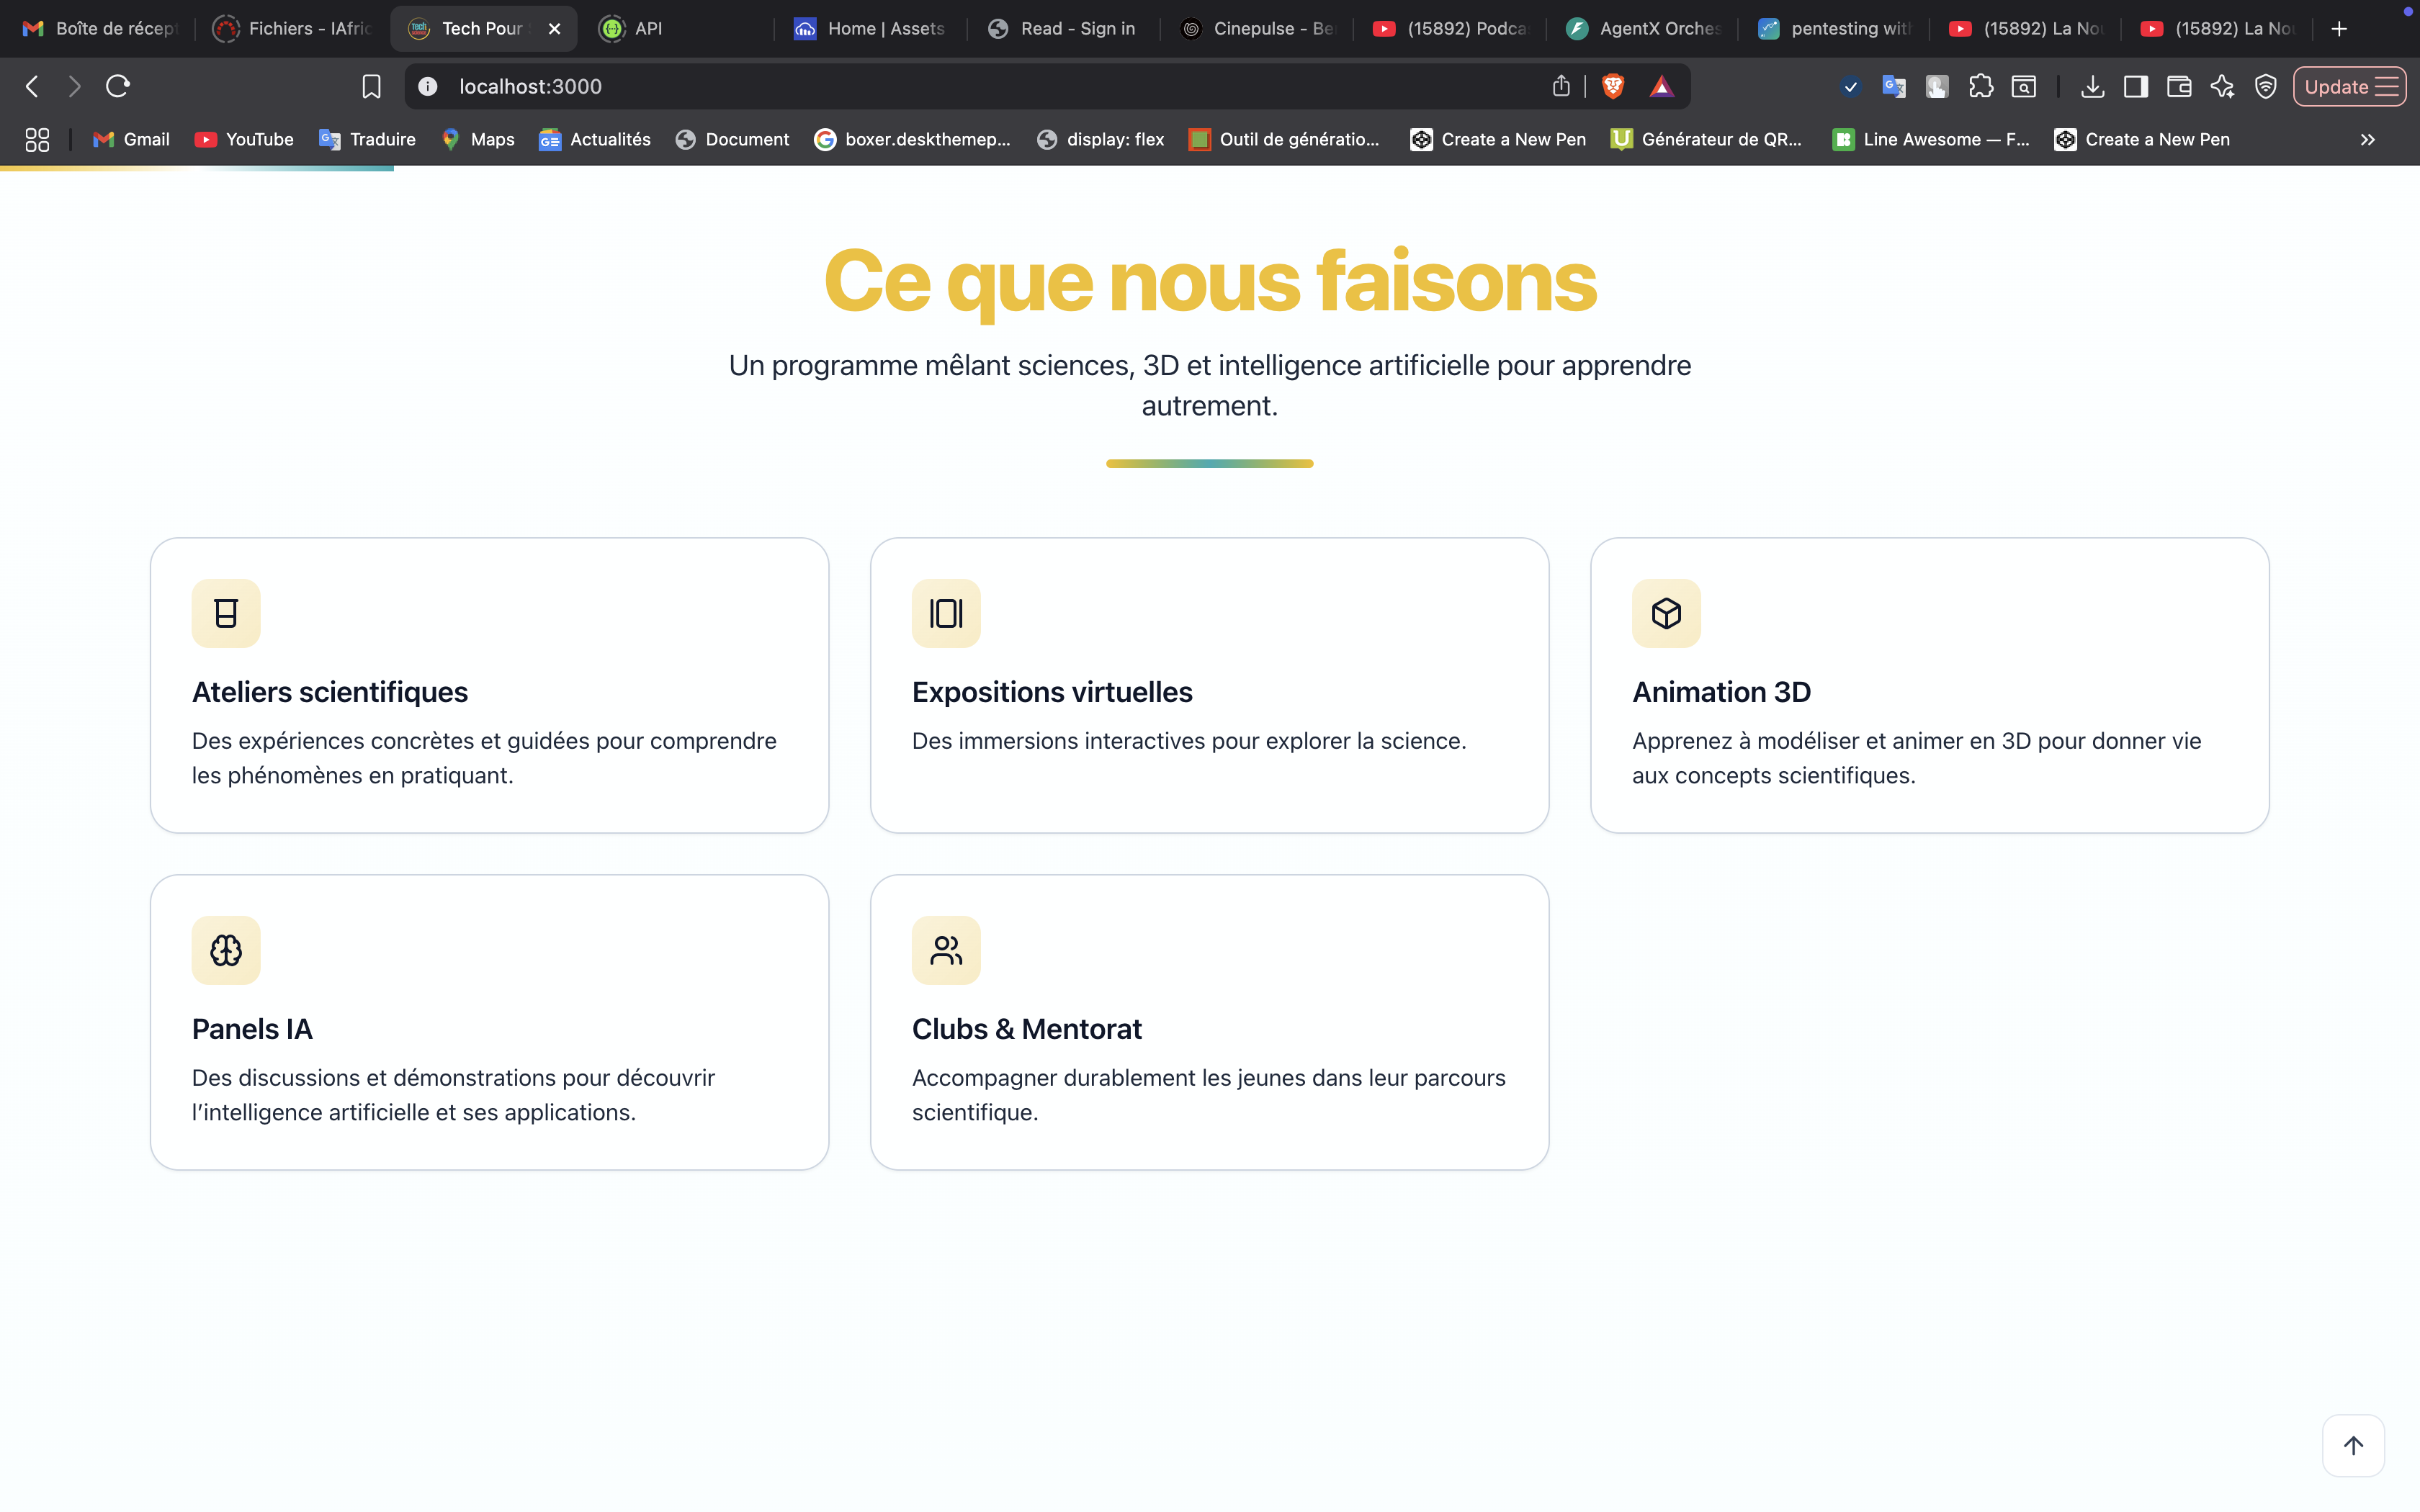Open the Line Awesome bookmark
This screenshot has width=2420, height=1512.
pos(1931,139)
